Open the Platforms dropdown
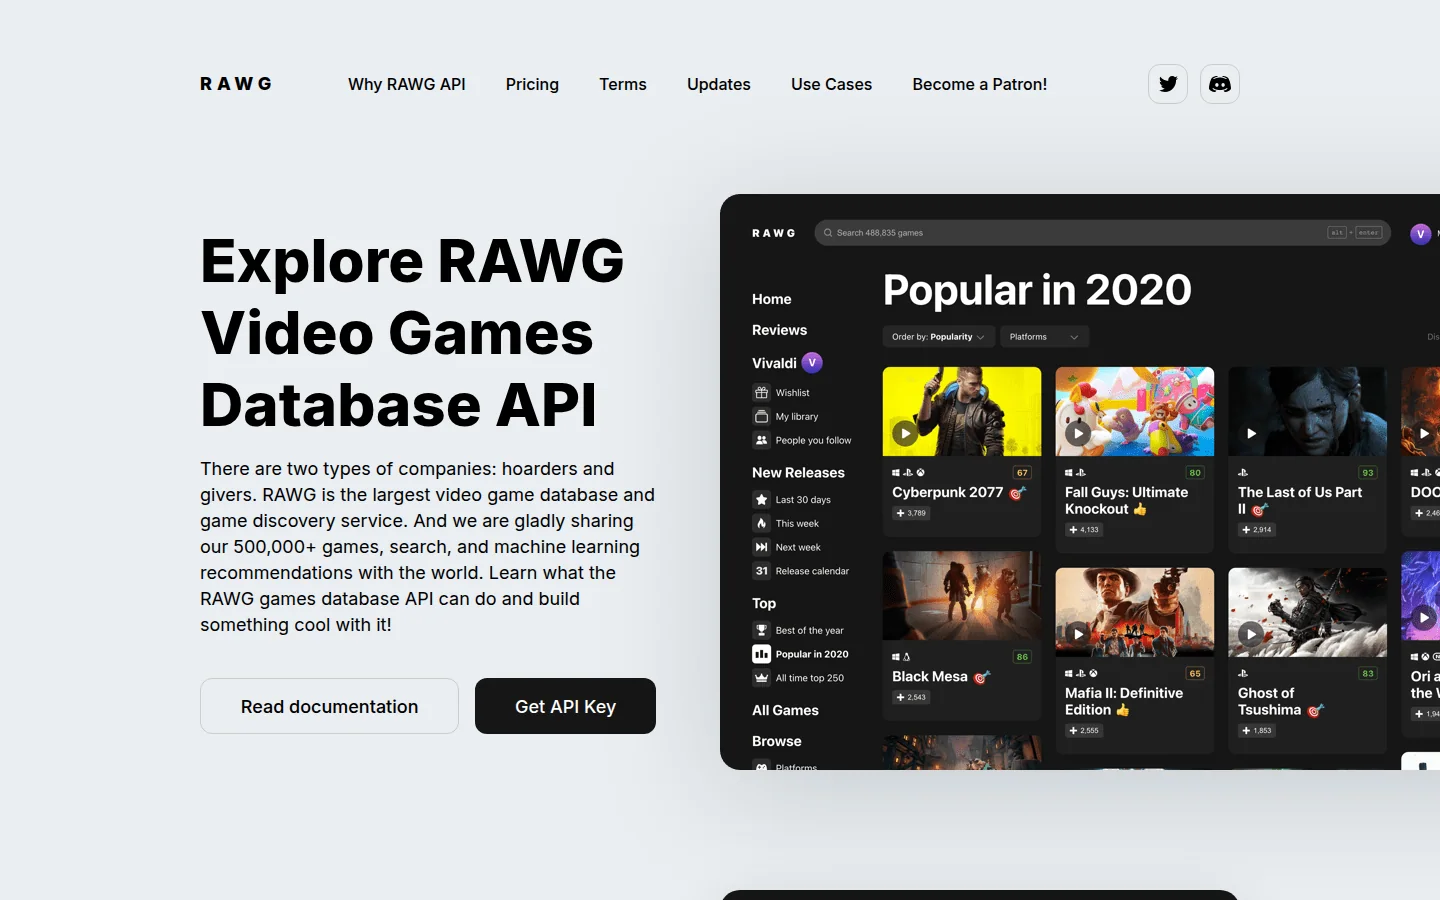The width and height of the screenshot is (1440, 900). (1044, 337)
